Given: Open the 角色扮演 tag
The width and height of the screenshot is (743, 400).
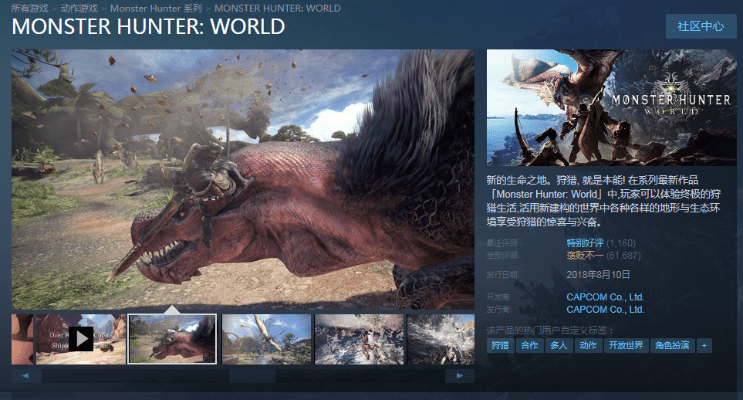Looking at the screenshot, I should point(671,345).
